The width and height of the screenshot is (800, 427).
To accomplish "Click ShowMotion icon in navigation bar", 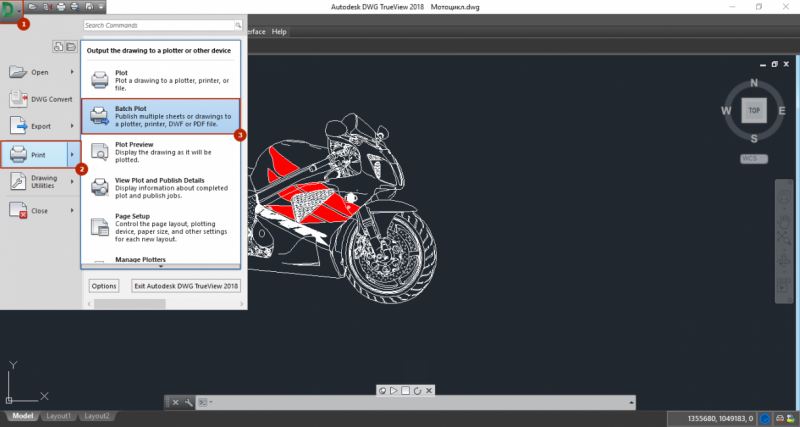I will point(783,286).
